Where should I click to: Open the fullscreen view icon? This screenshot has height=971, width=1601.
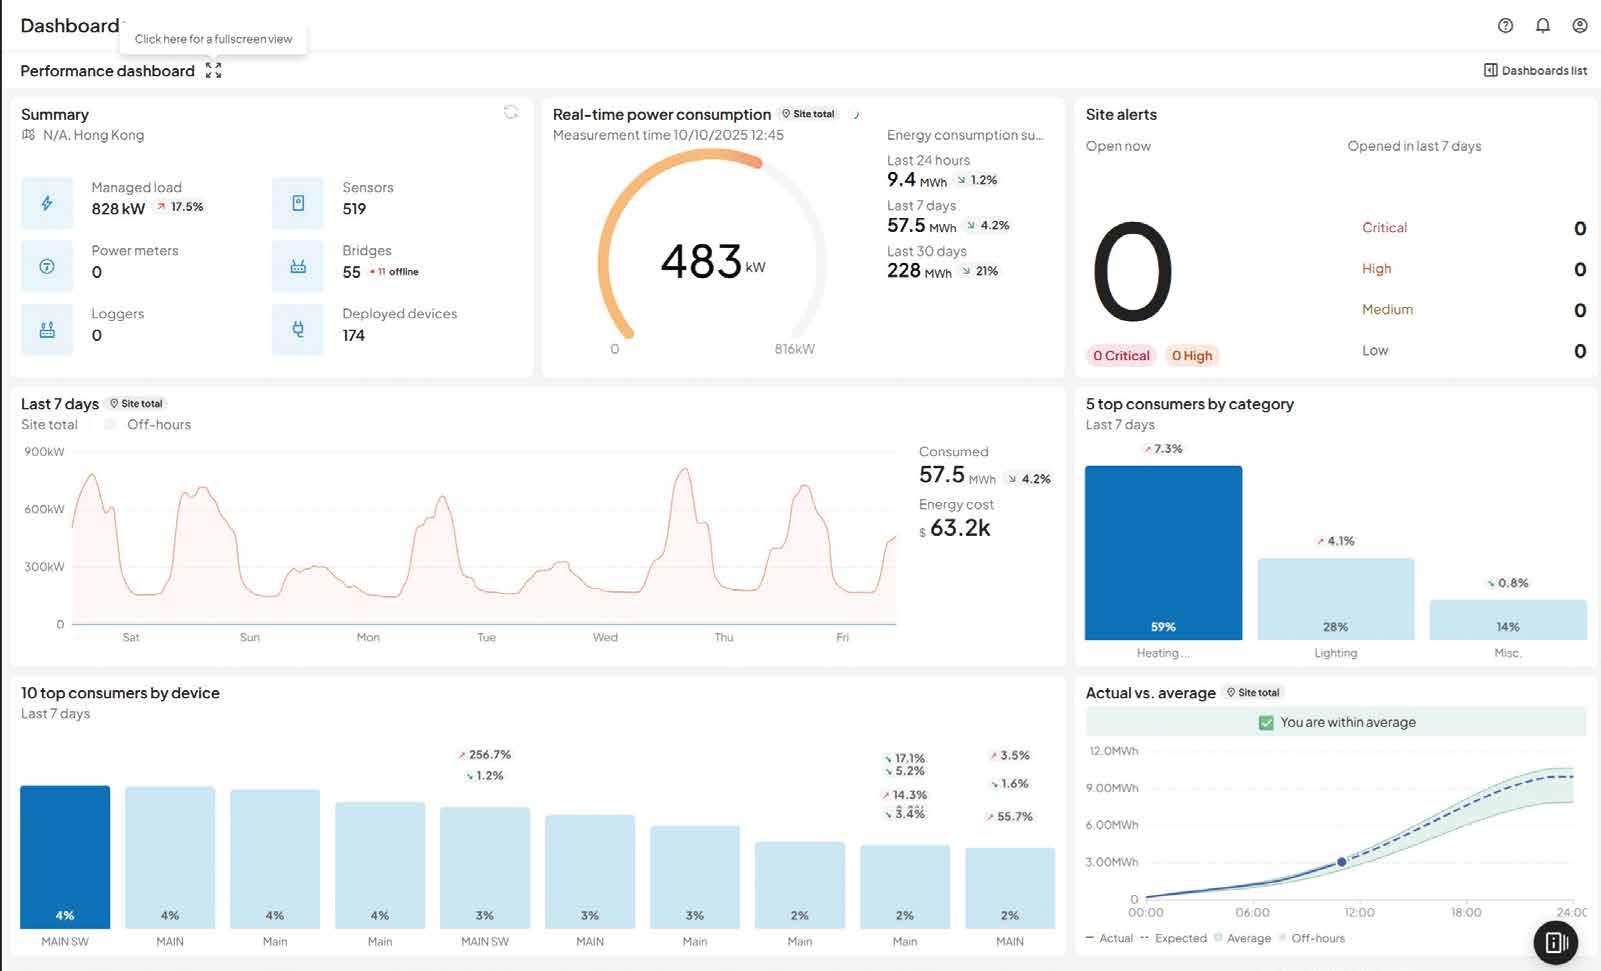[213, 70]
